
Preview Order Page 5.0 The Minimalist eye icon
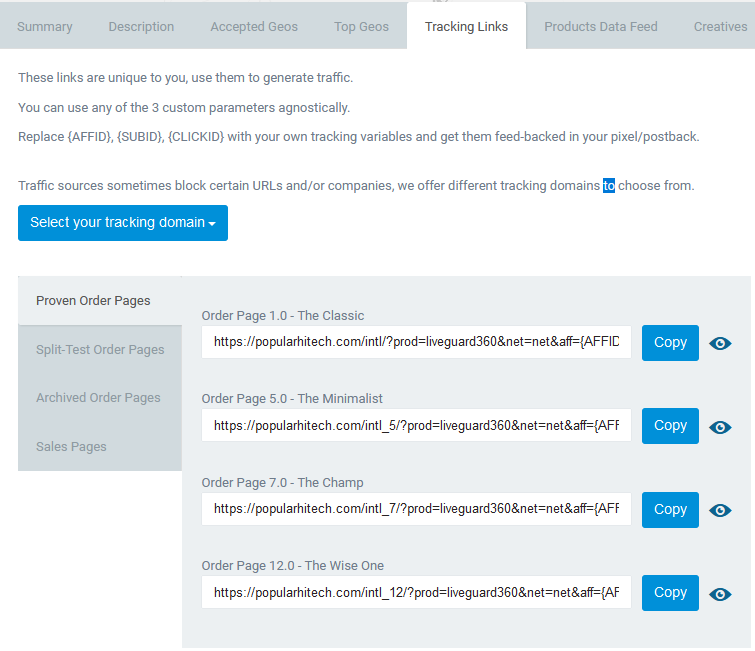[720, 427]
